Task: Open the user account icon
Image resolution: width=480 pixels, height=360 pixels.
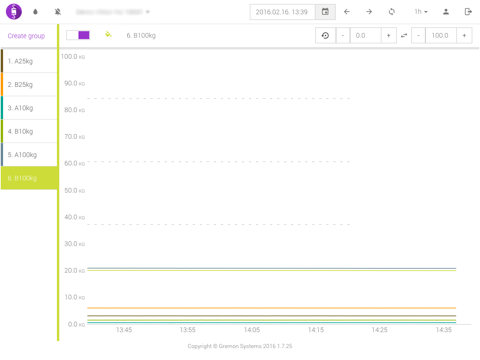Action: (x=446, y=12)
